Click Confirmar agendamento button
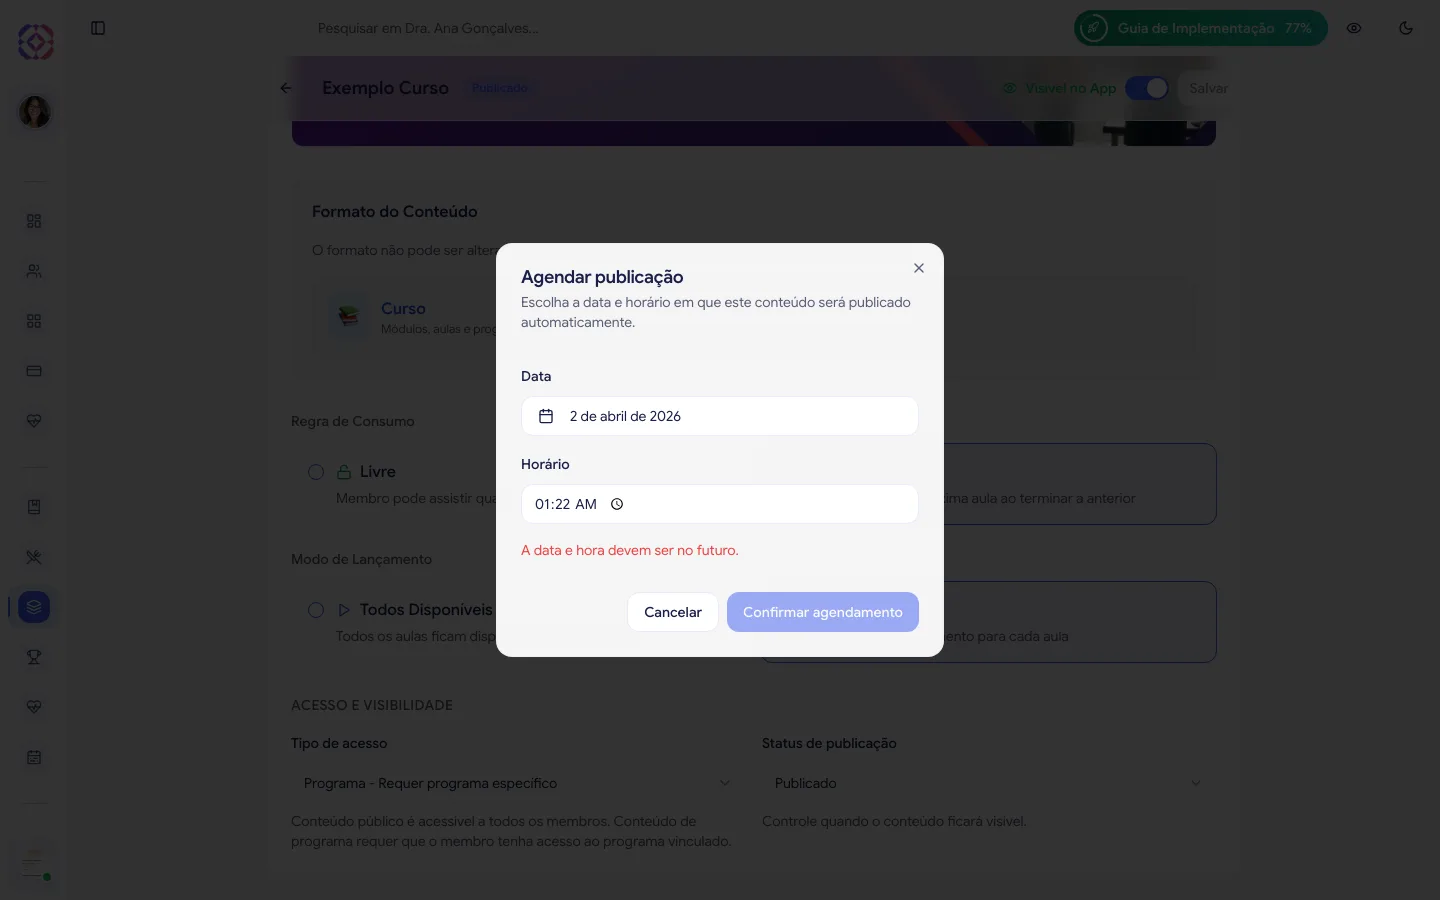 click(822, 612)
